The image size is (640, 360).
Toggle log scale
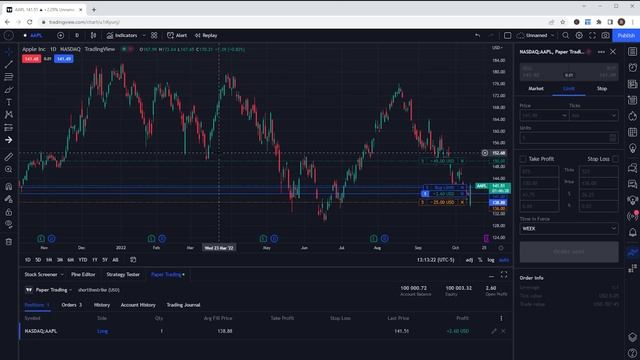pos(491,260)
